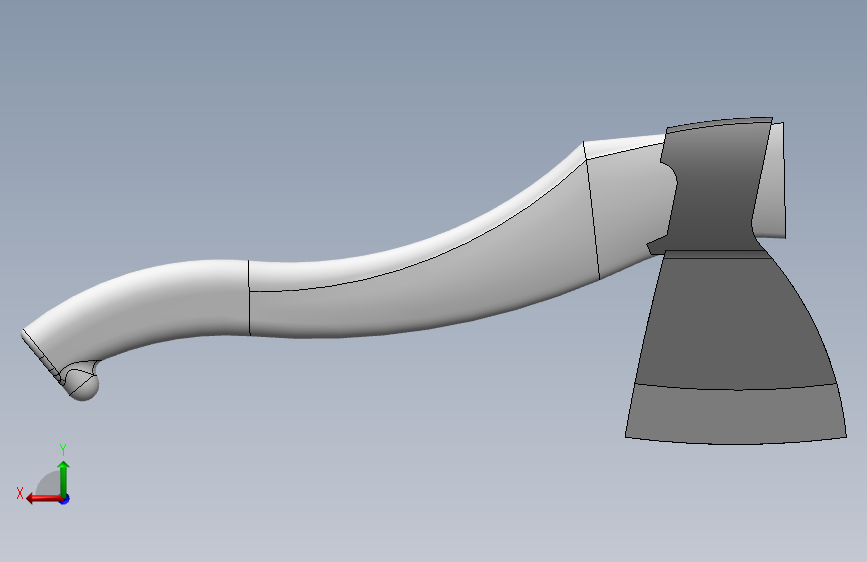Select the lighter gray blade edge band
Viewport: 867px width, 562px height.
[735, 415]
